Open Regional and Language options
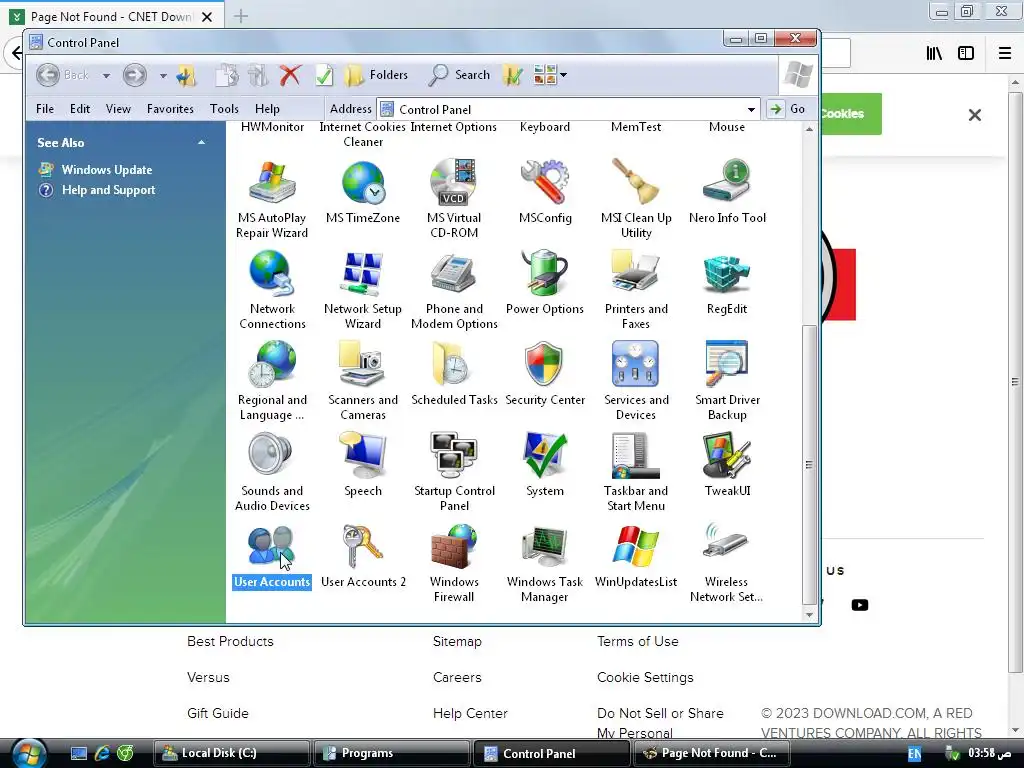 [x=272, y=364]
